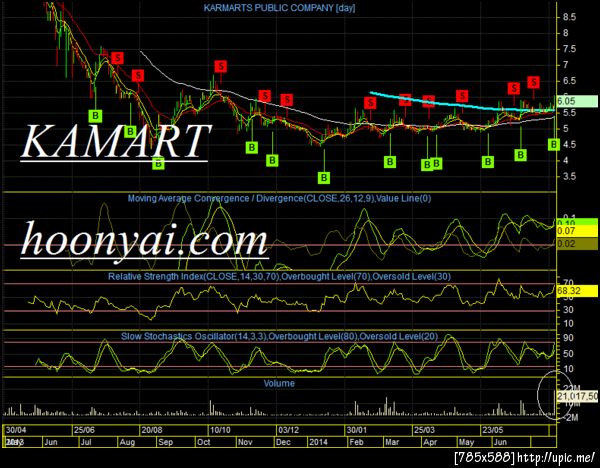Click the 30/01 date label

tap(356, 430)
